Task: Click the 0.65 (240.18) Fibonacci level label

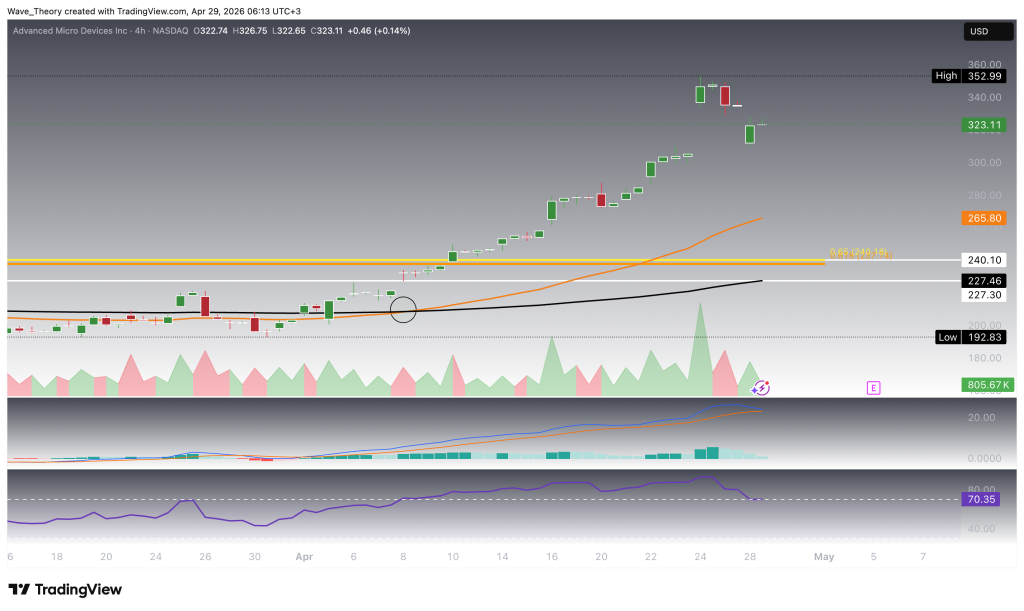Action: coord(858,252)
